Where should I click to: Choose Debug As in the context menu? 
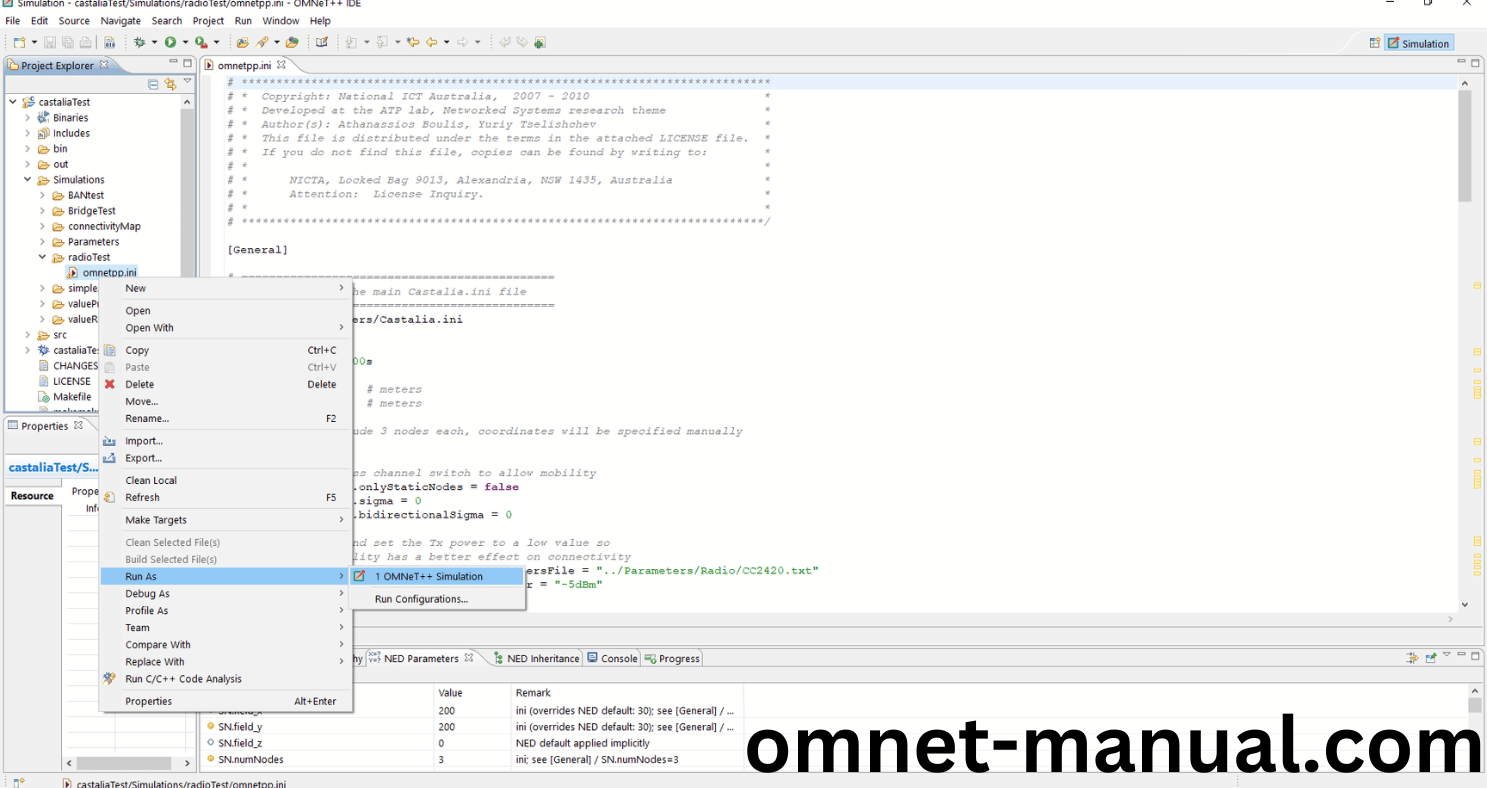pos(225,593)
